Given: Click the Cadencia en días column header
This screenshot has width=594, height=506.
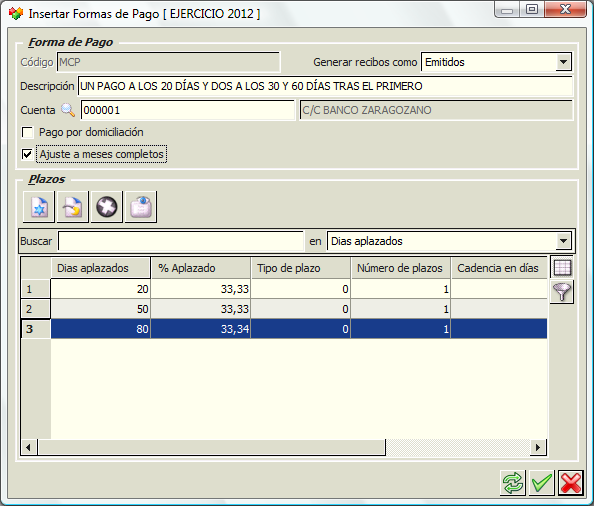Looking at the screenshot, I should click(x=499, y=268).
